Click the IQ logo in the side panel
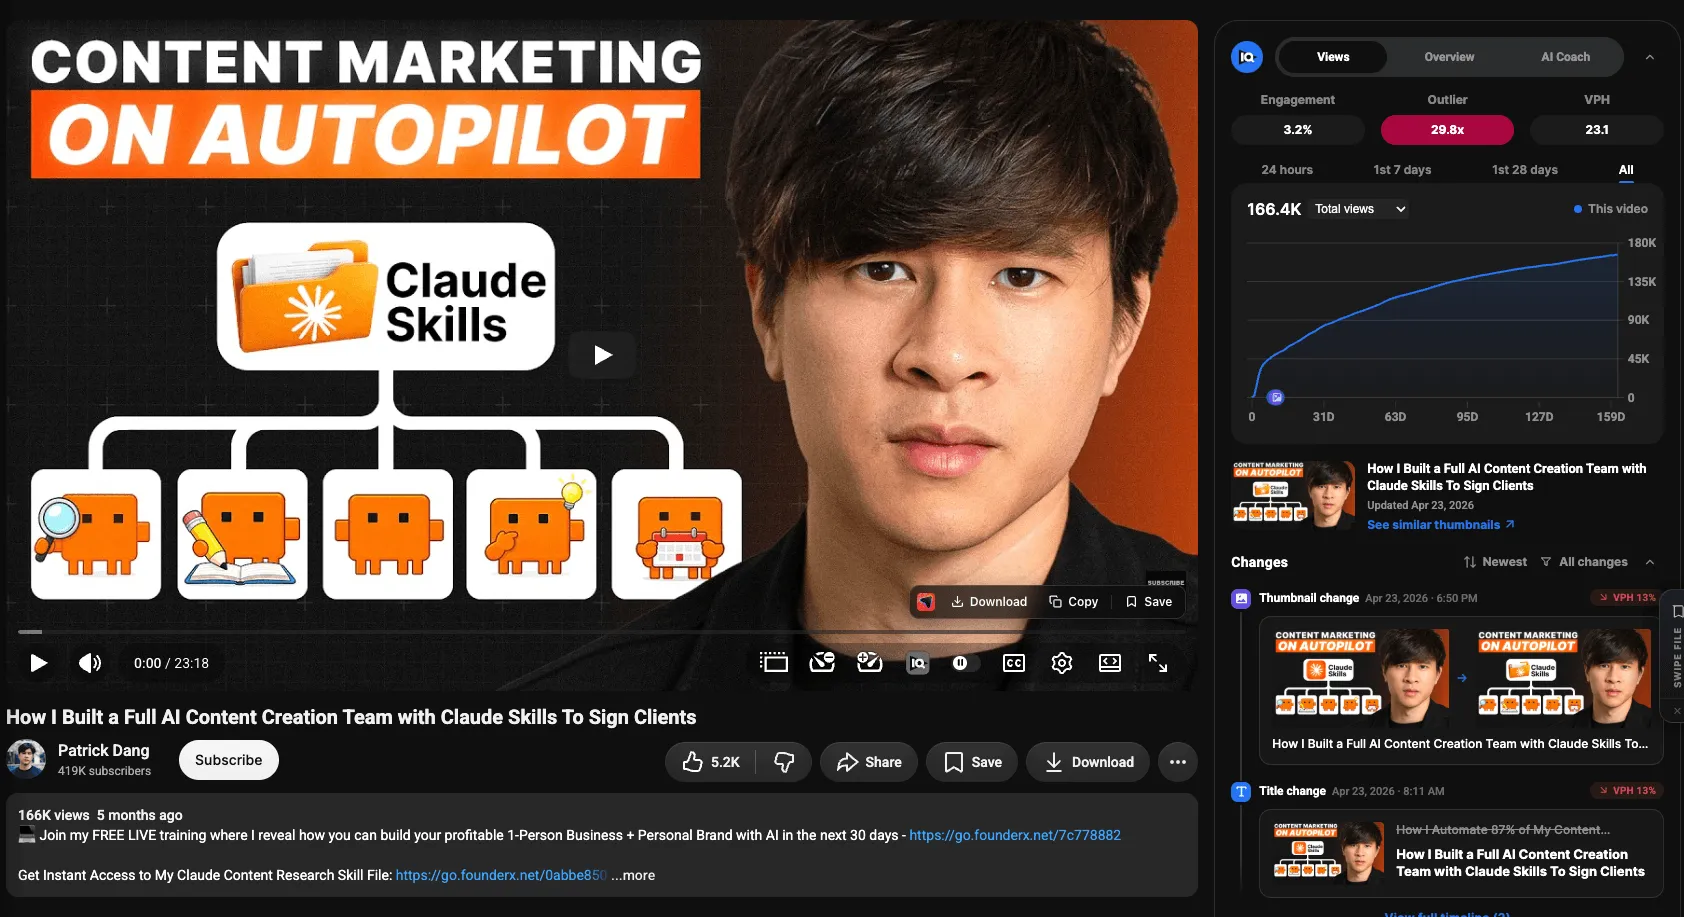This screenshot has width=1684, height=917. point(1247,57)
